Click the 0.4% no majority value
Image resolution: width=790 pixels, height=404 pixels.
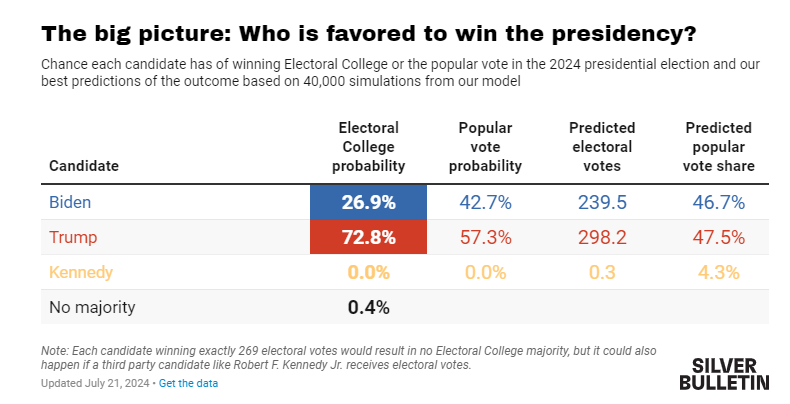pos(368,307)
